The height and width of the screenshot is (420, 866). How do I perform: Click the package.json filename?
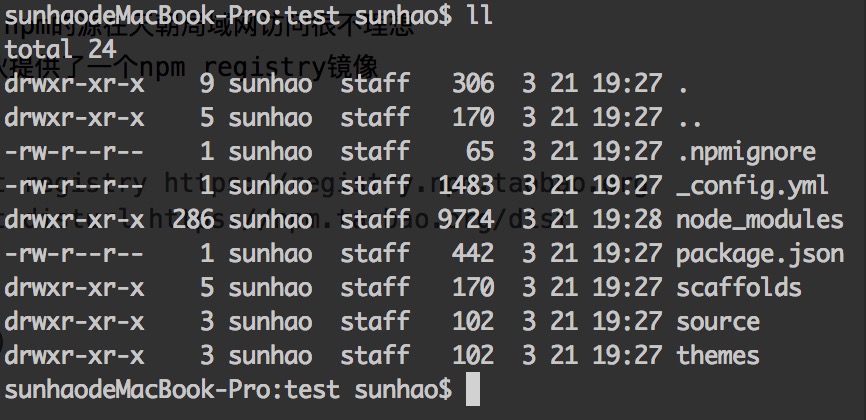pyautogui.click(x=760, y=255)
